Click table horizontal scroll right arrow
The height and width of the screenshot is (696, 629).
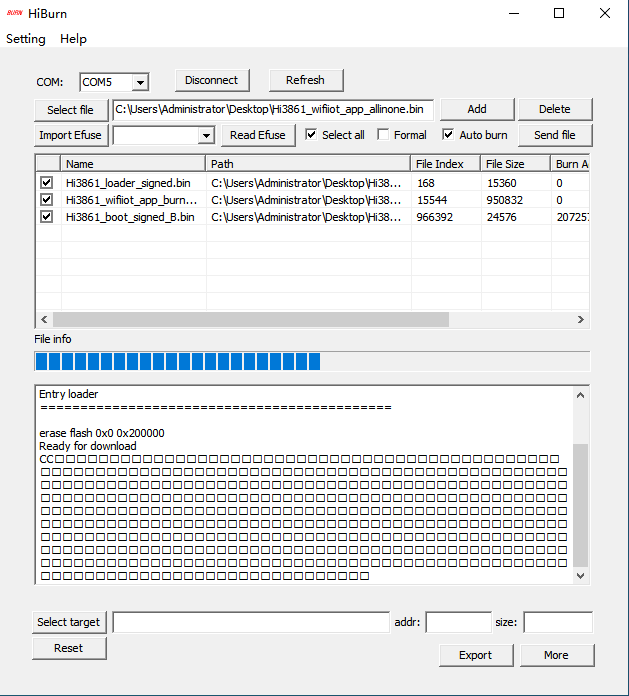[x=581, y=319]
